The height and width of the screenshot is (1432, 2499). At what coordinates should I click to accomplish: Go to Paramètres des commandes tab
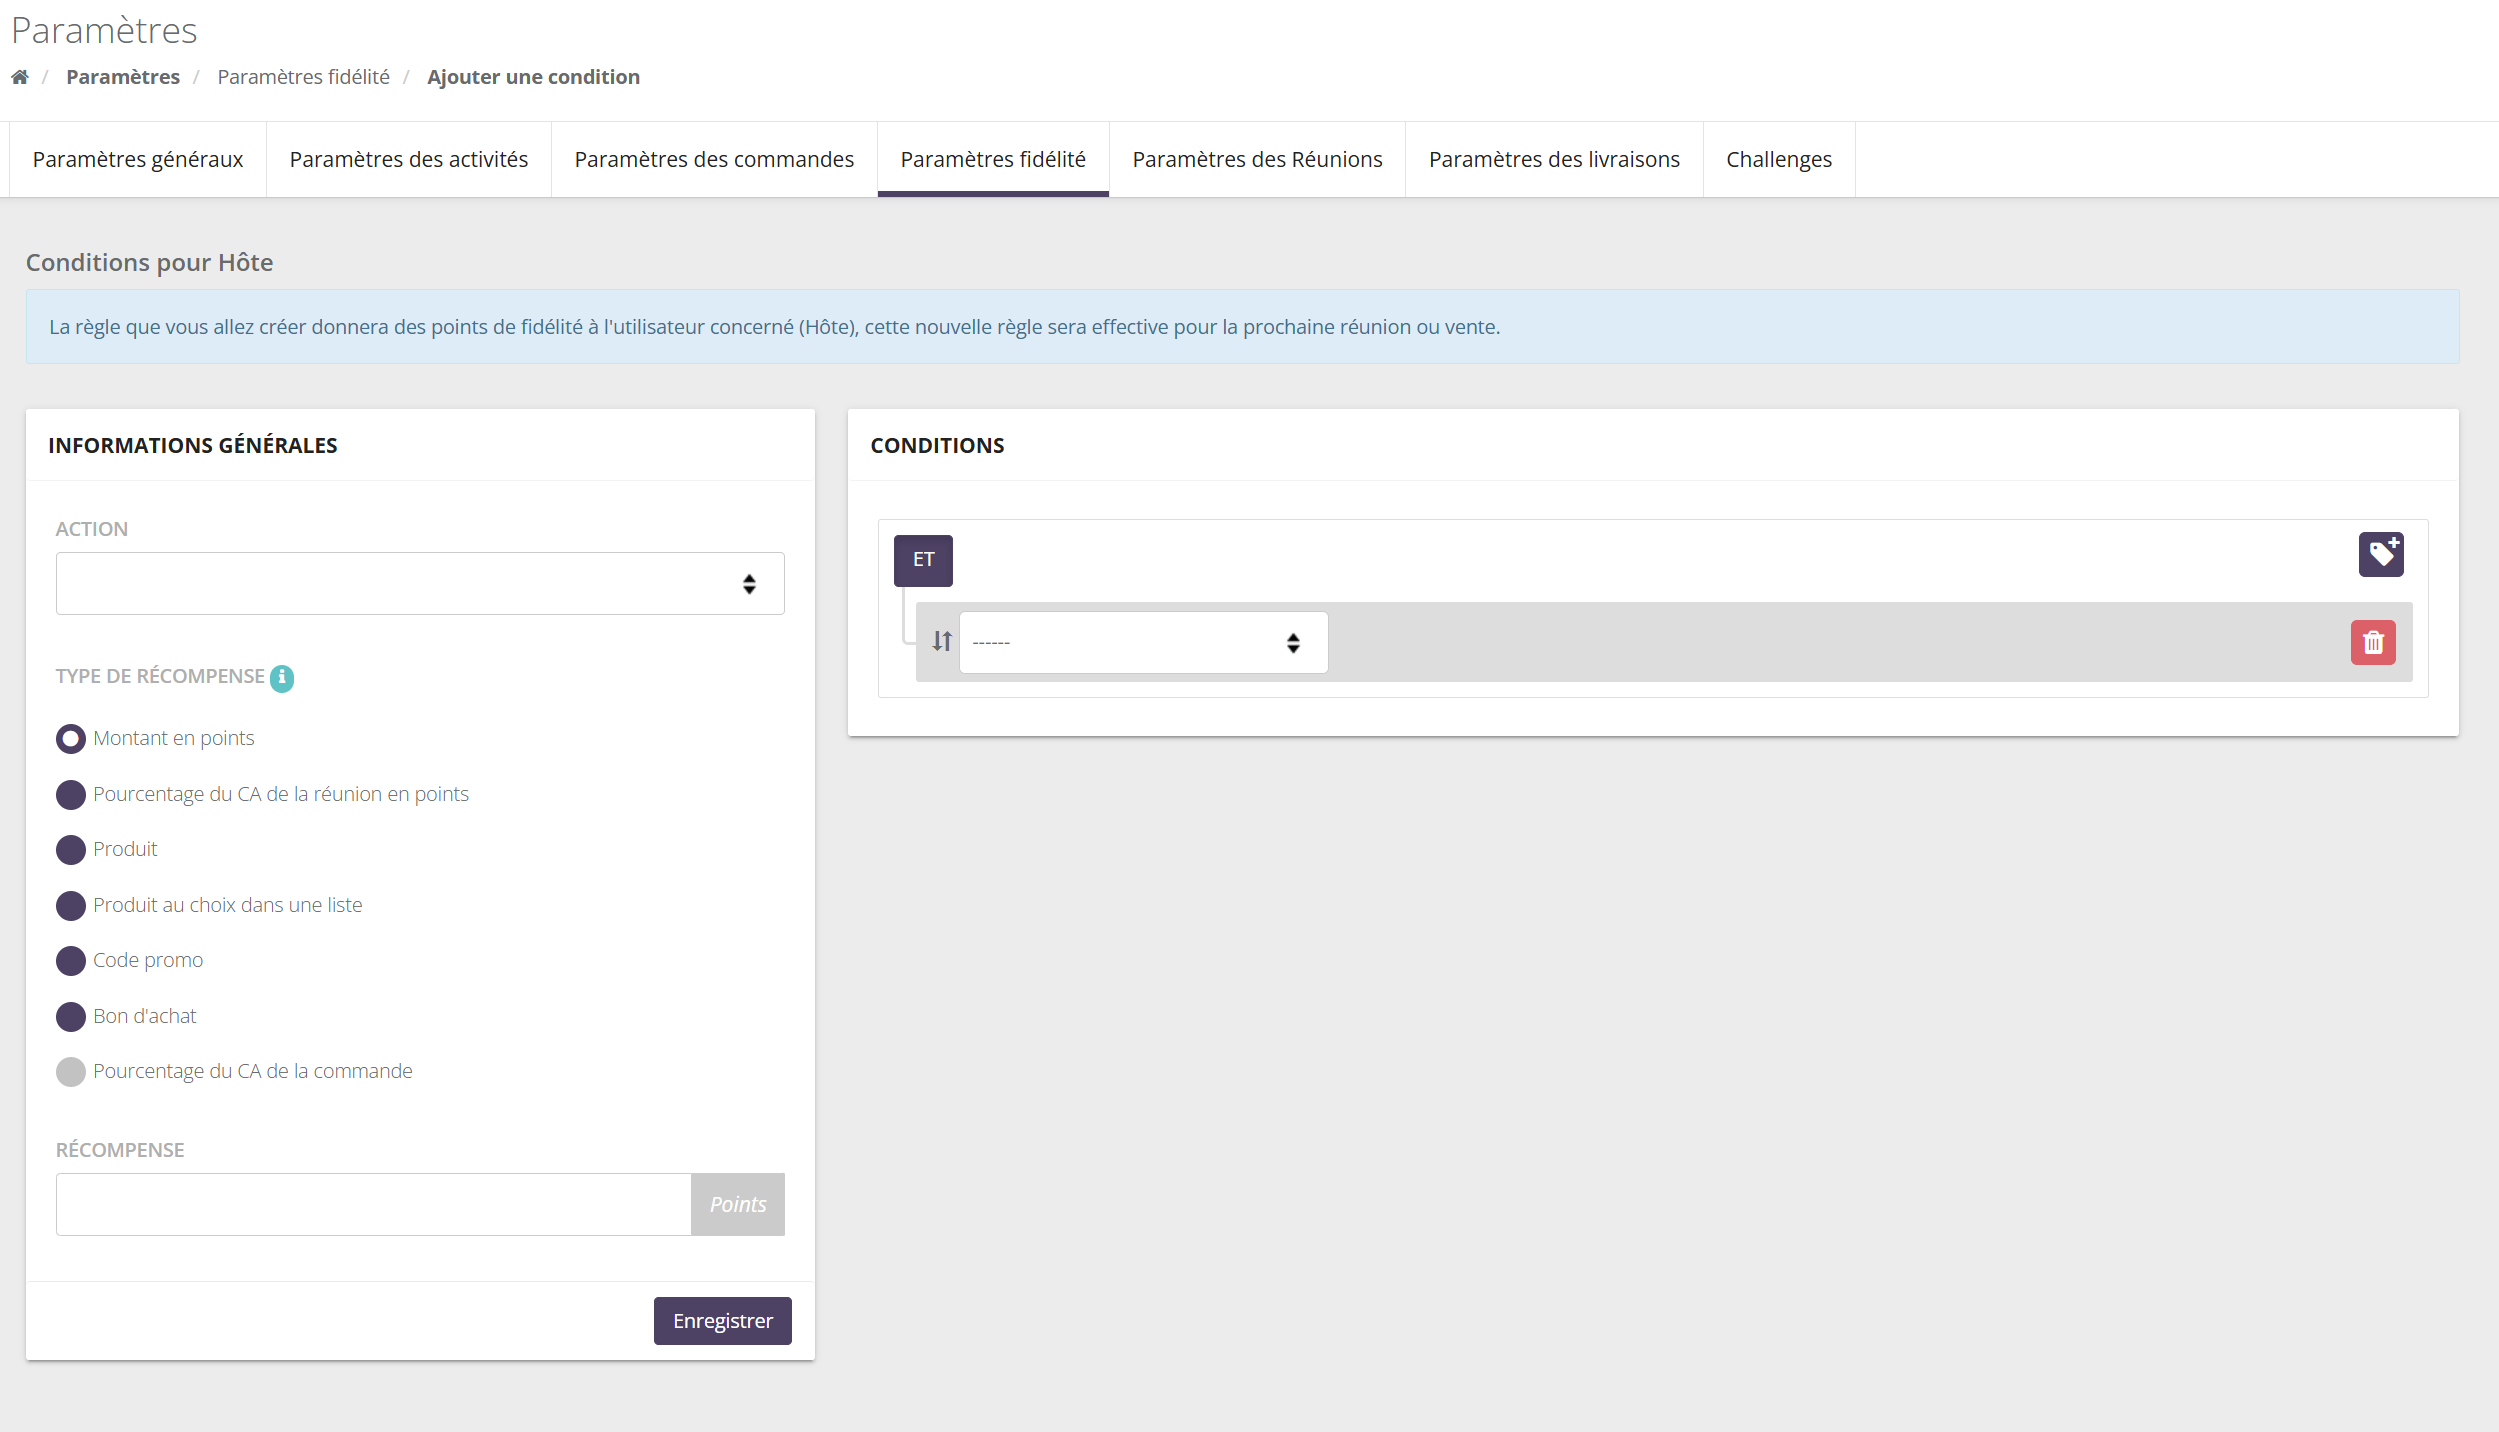click(714, 160)
